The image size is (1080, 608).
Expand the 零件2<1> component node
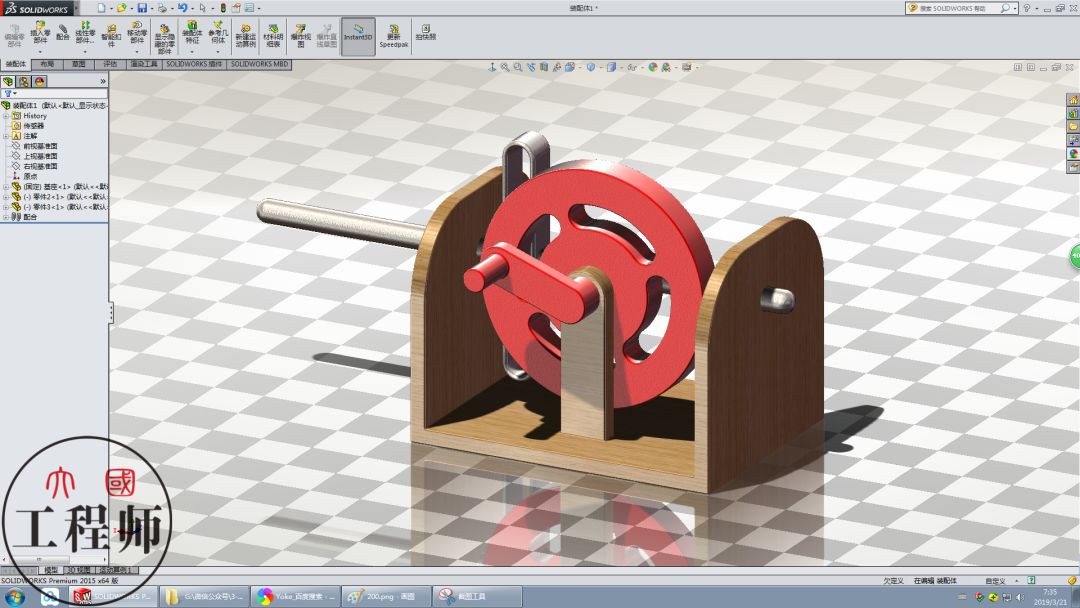6,197
